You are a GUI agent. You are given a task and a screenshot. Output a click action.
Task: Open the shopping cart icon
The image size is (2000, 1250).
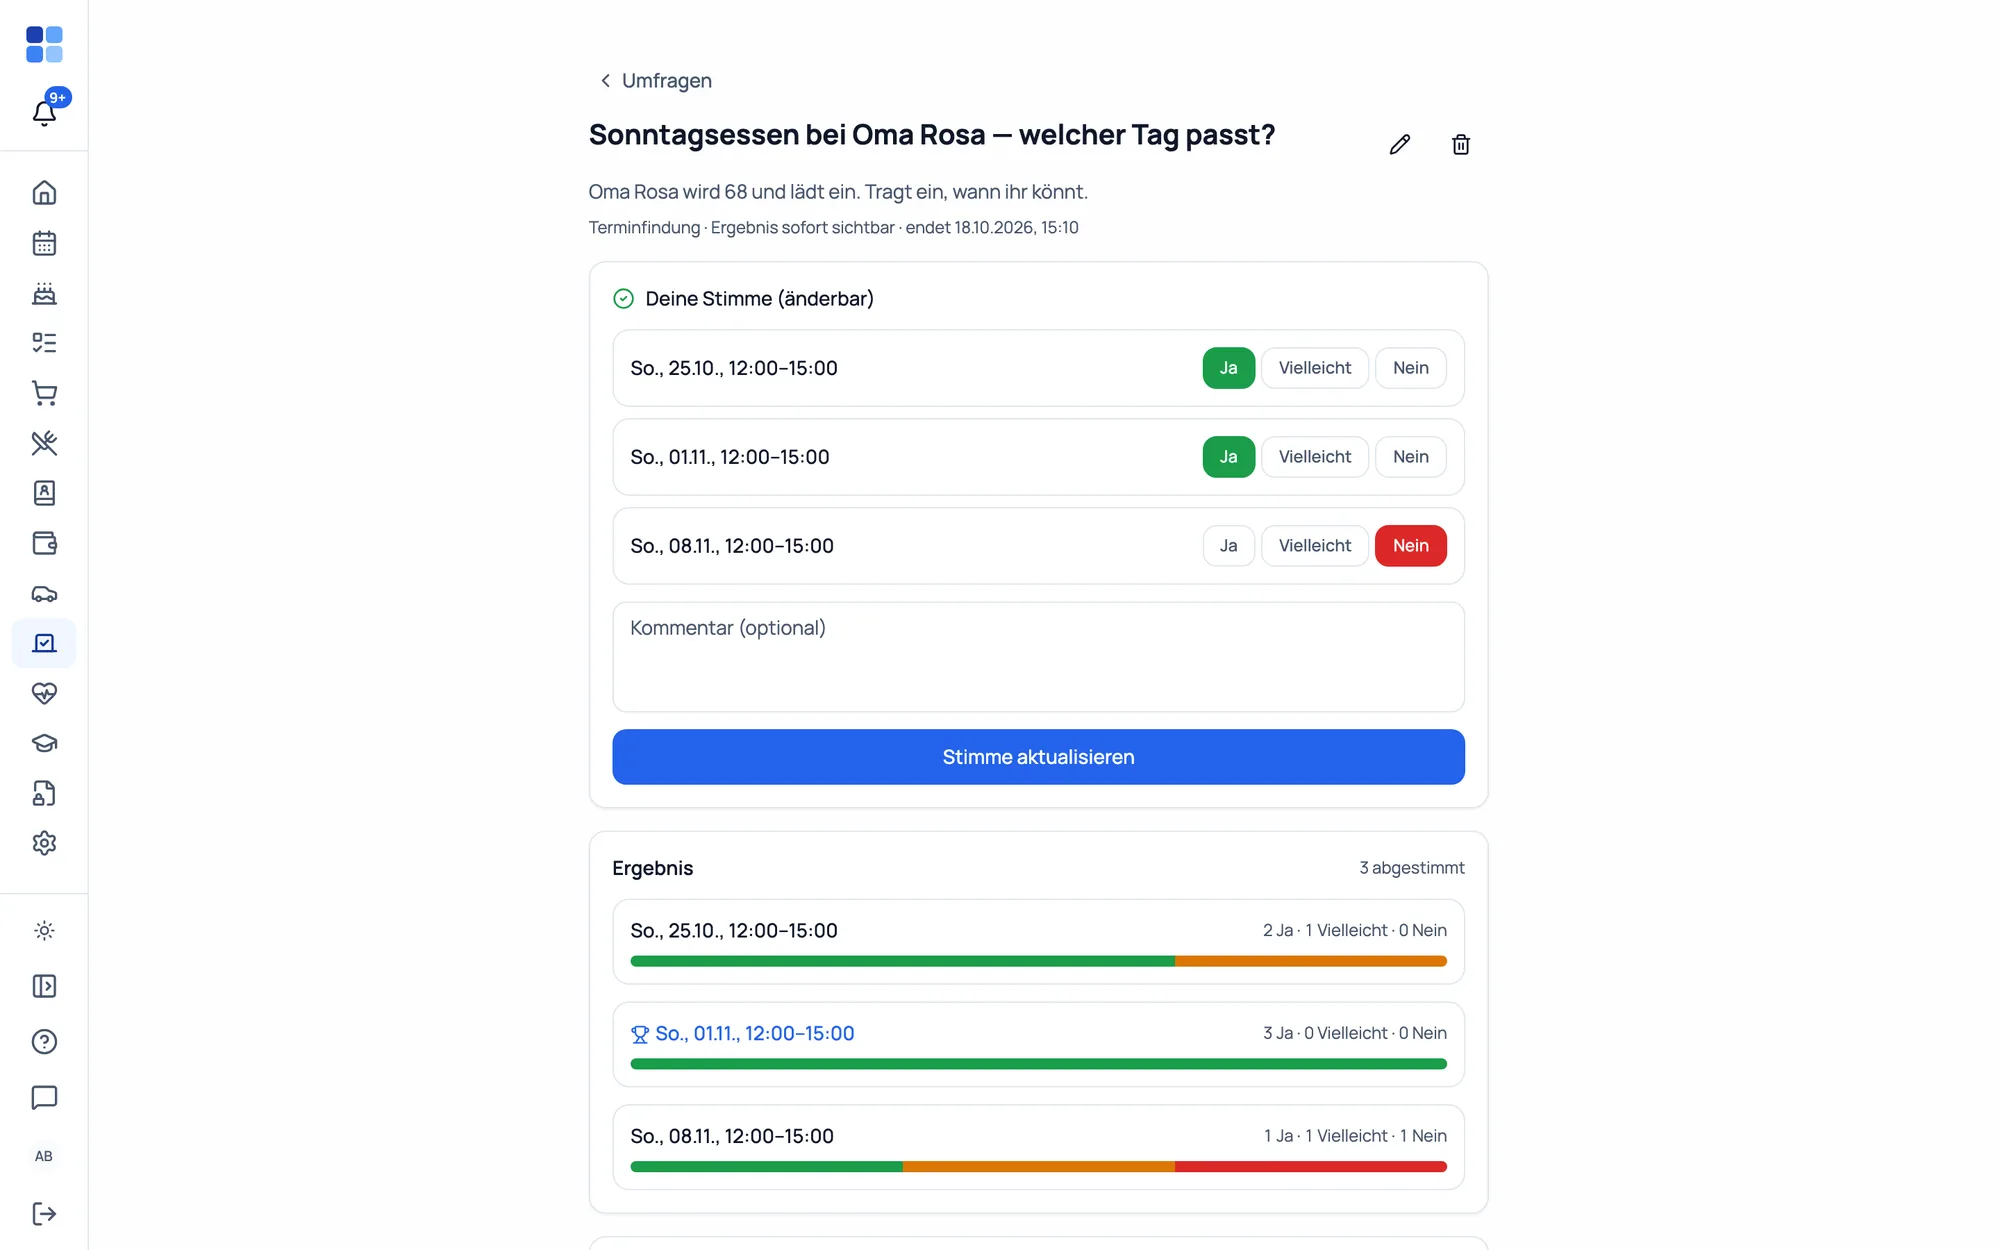[x=44, y=393]
